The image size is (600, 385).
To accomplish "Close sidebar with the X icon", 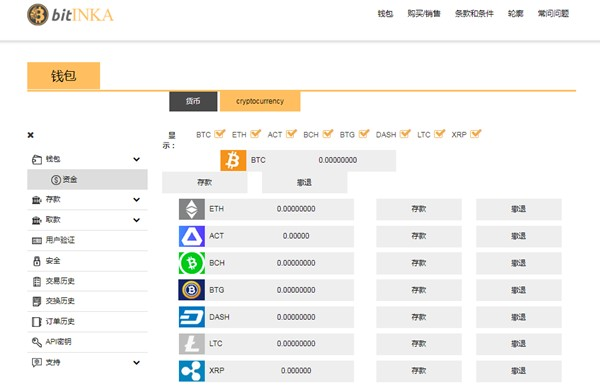I will coord(31,135).
